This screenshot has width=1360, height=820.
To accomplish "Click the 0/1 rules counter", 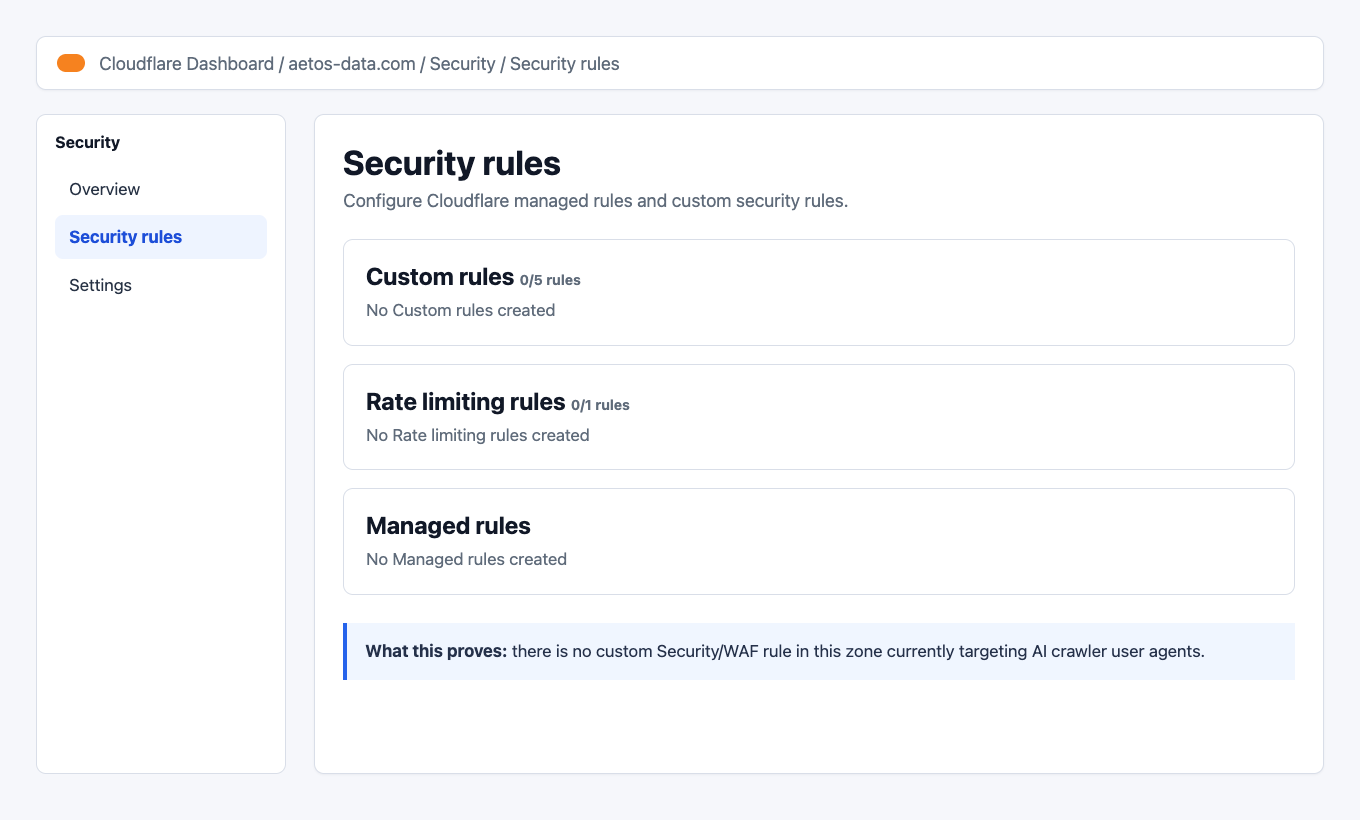I will click(x=600, y=405).
